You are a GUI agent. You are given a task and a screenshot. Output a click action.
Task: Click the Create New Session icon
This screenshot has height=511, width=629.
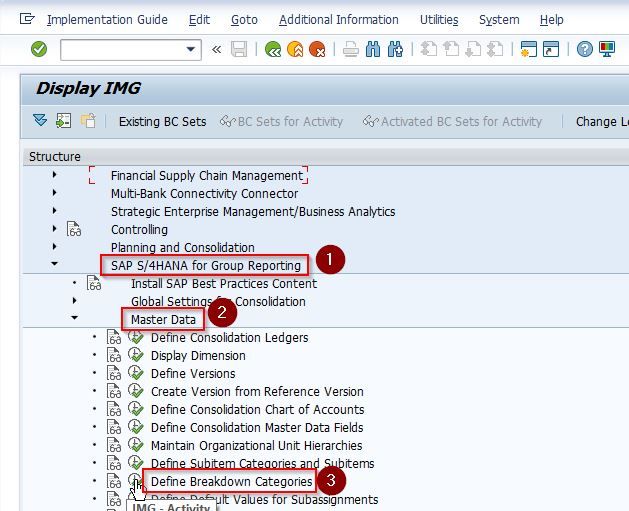click(529, 49)
